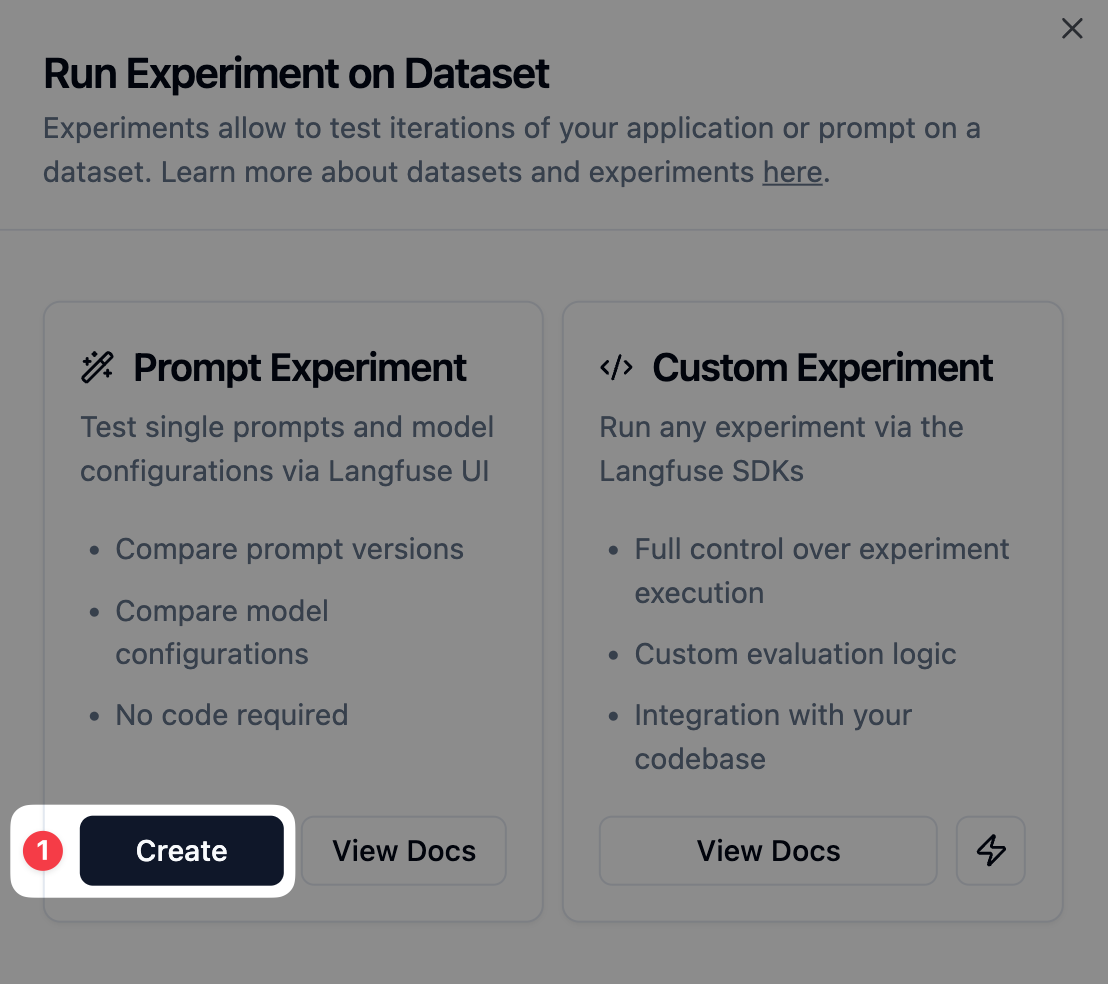Click the 'Custom evaluation logic' bullet item
The width and height of the screenshot is (1108, 984).
point(795,653)
